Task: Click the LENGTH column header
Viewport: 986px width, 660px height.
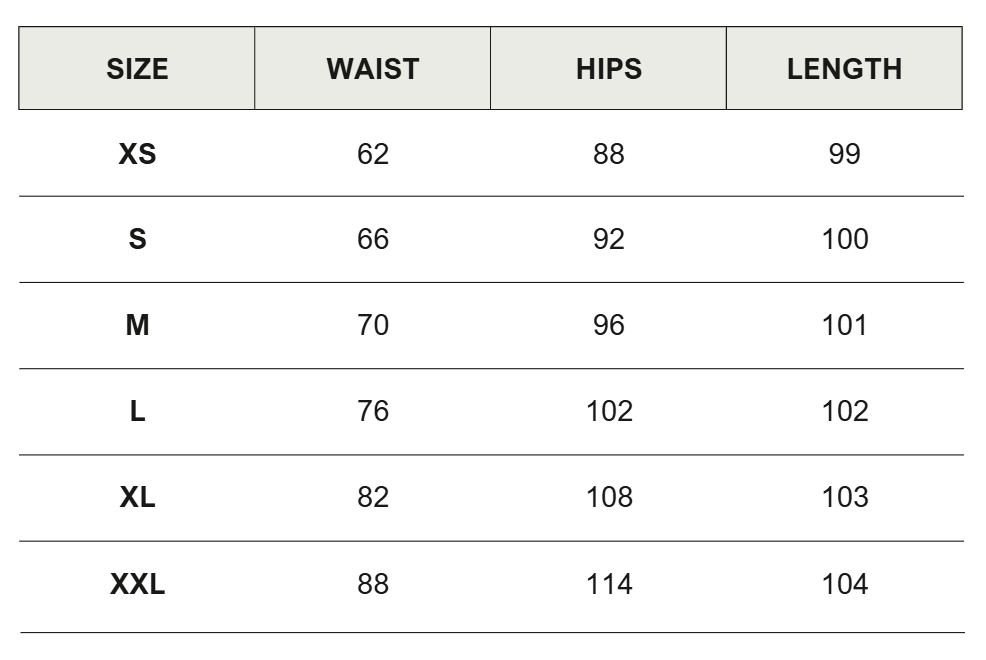Action: pos(844,69)
